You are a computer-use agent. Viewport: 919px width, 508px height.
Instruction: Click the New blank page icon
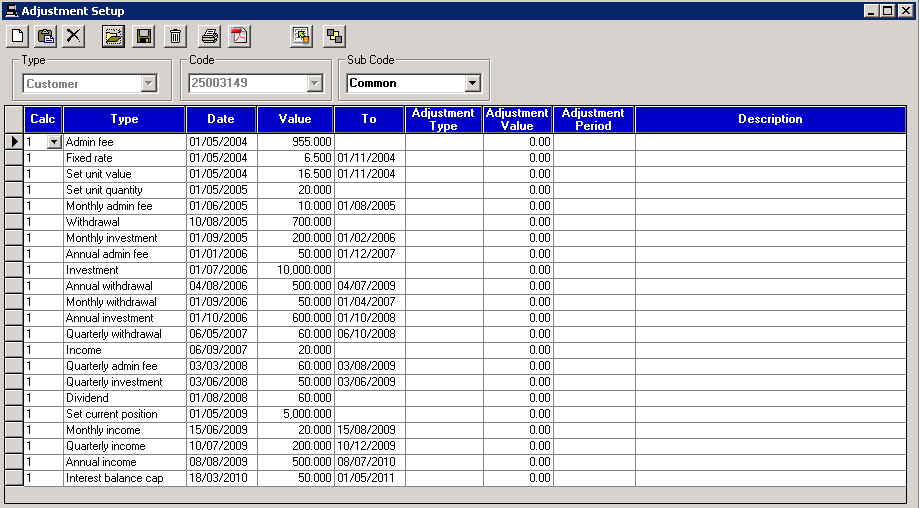pos(18,36)
